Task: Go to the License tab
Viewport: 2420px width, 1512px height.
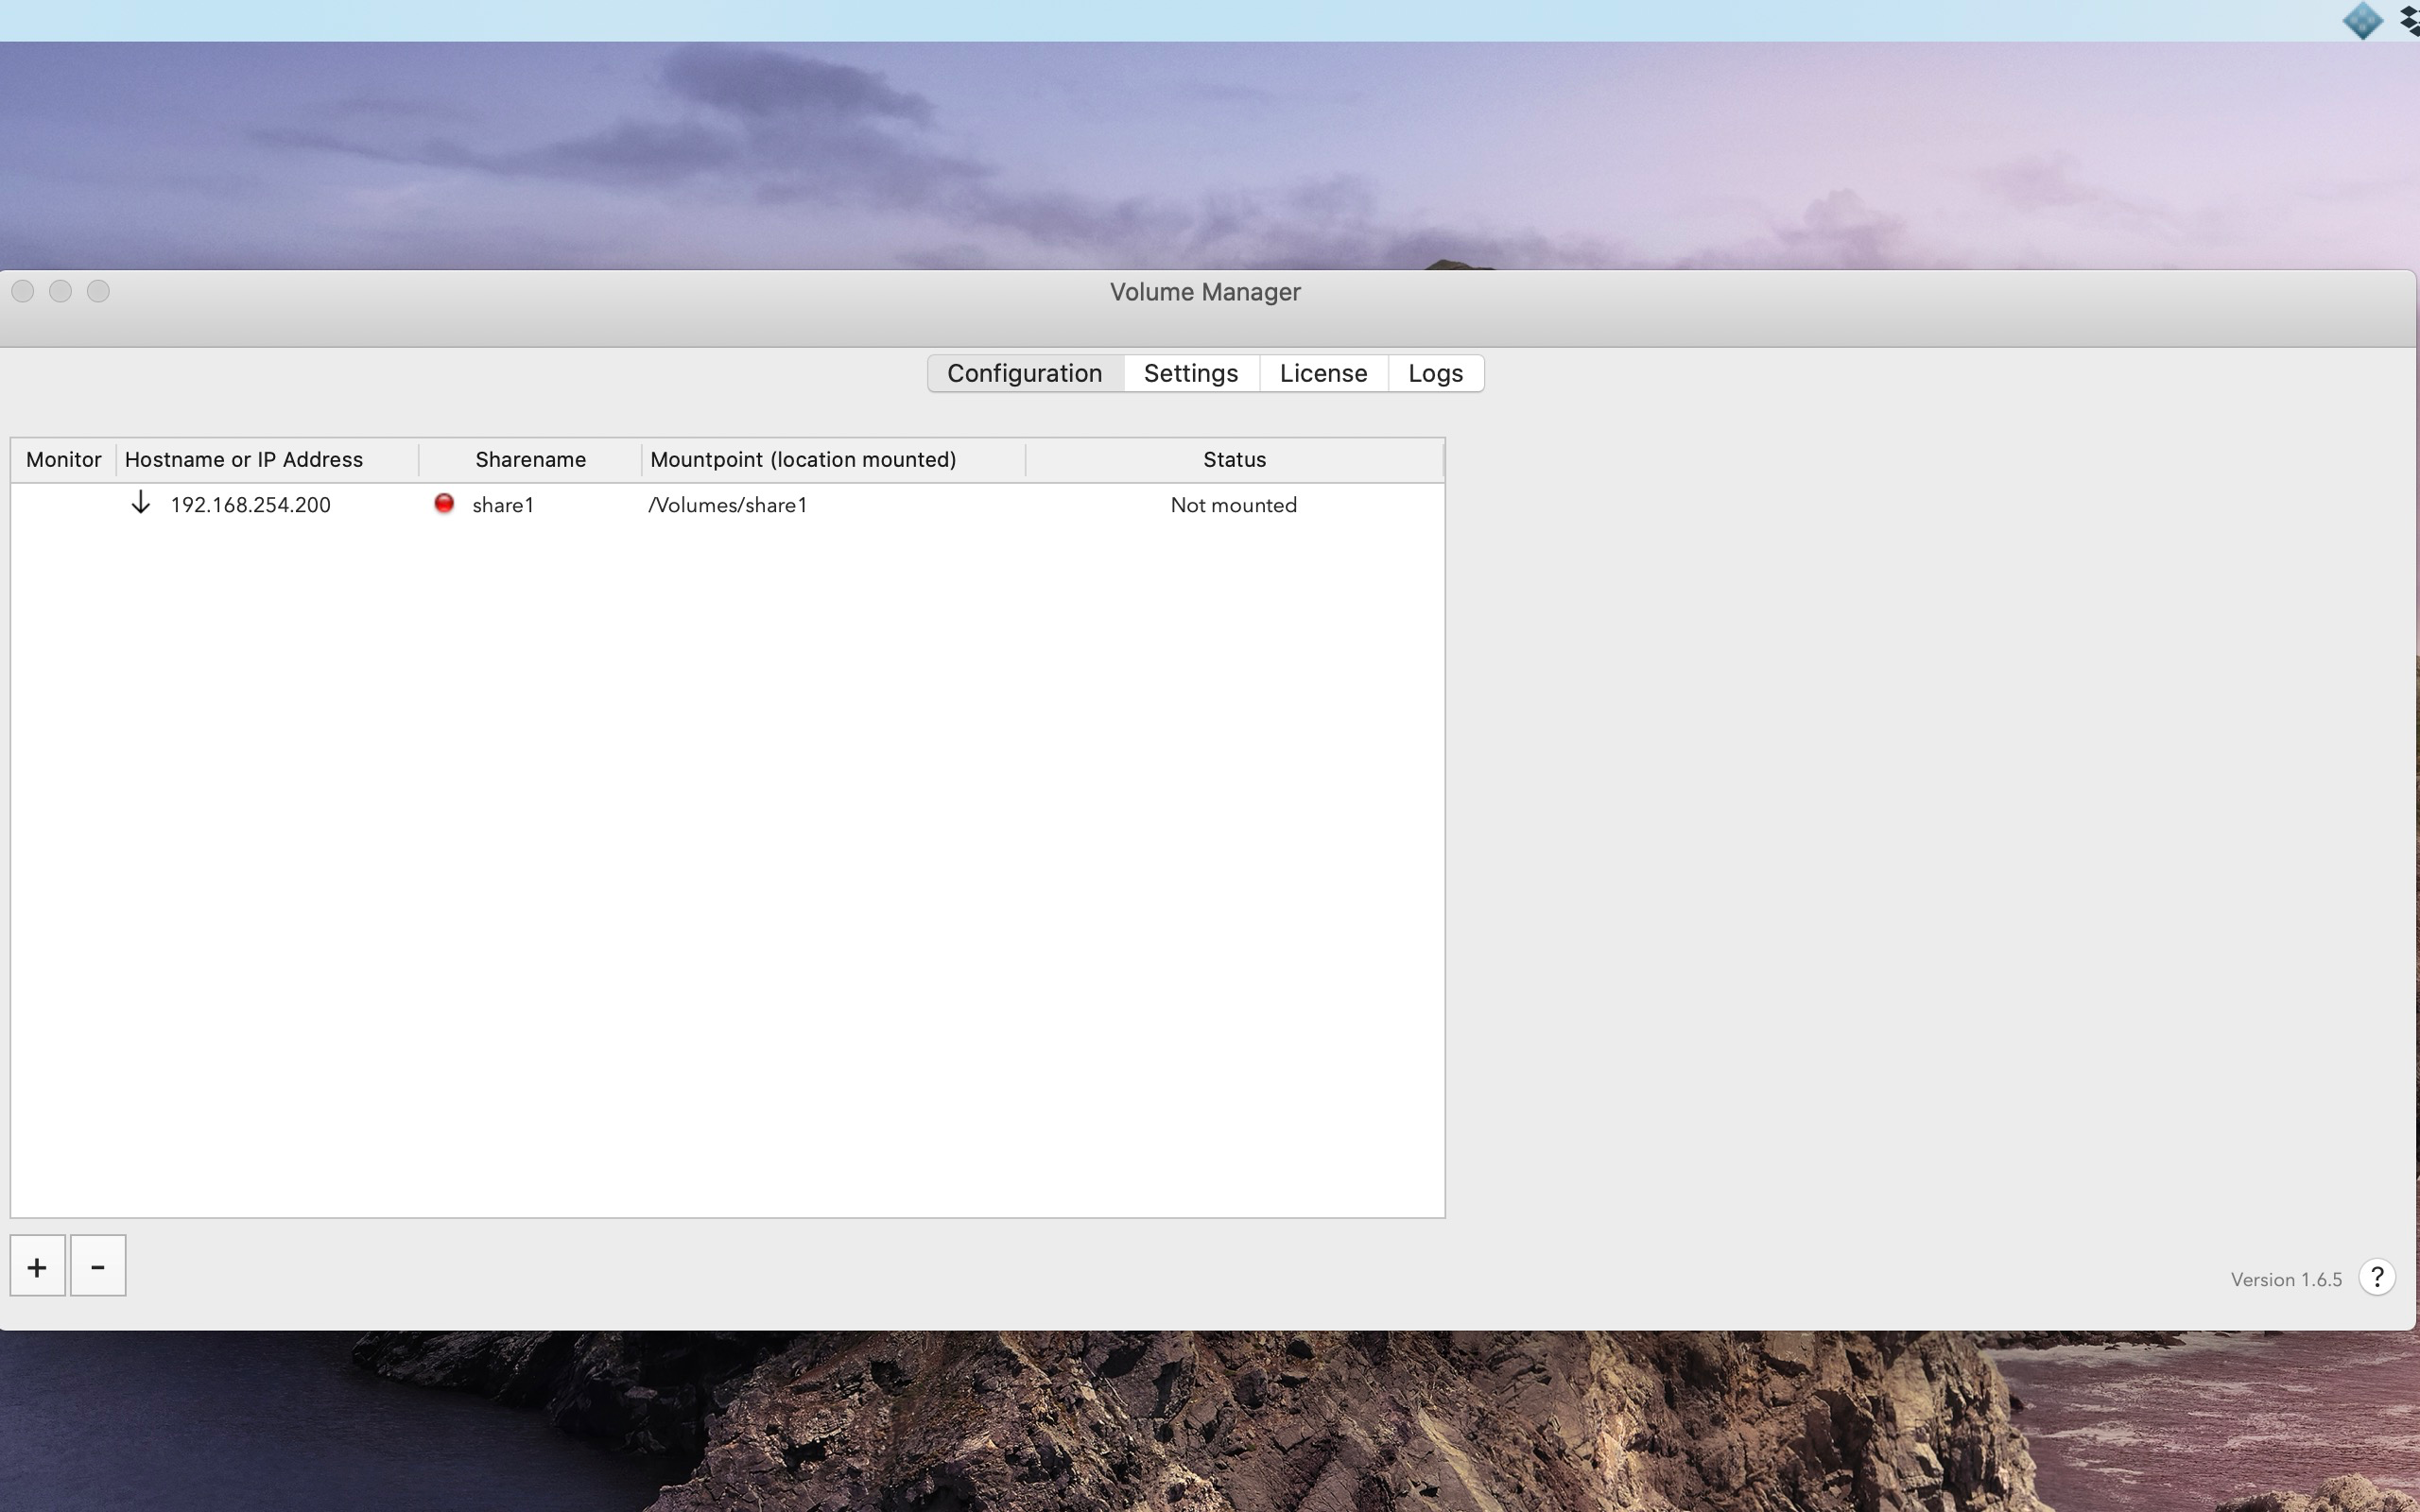Action: click(x=1322, y=373)
